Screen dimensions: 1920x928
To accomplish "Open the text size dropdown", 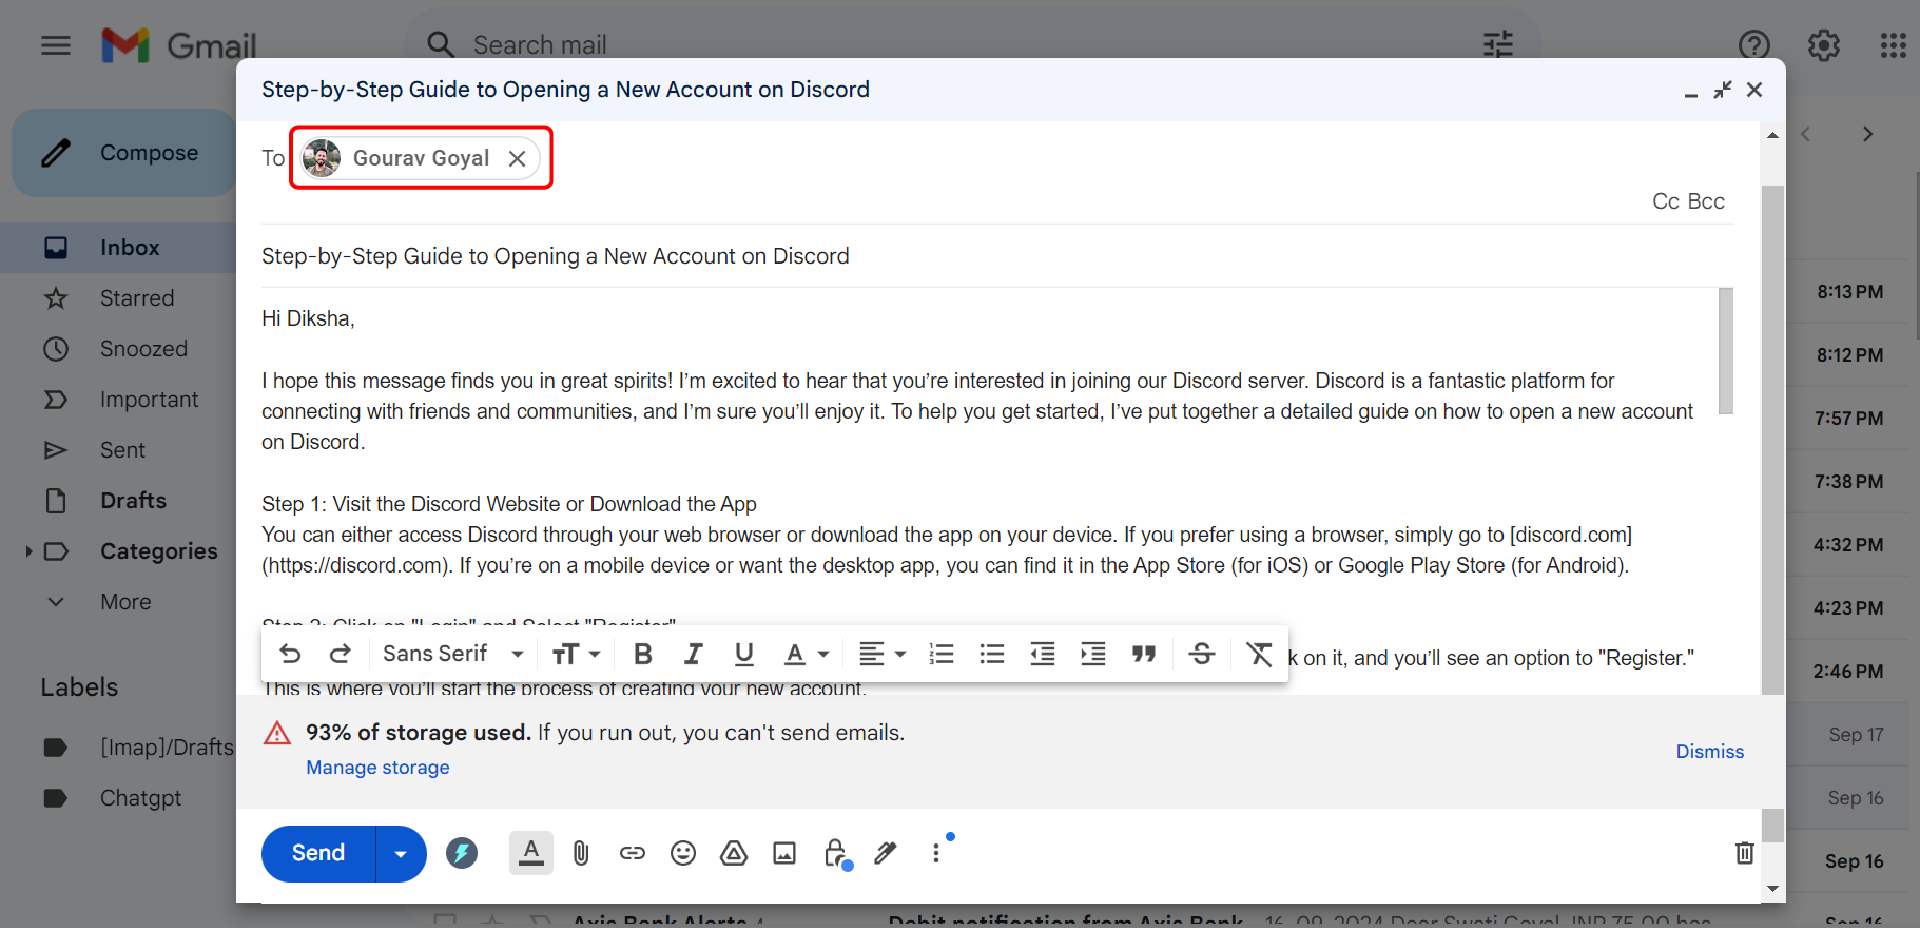I will (576, 654).
